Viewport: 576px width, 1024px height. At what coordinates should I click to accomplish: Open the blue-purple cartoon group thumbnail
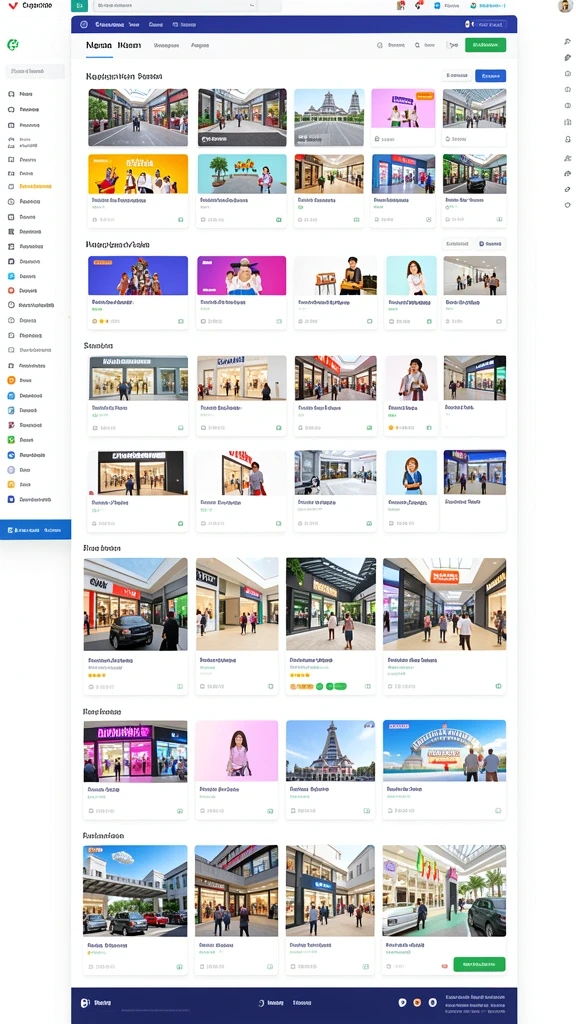click(138, 276)
